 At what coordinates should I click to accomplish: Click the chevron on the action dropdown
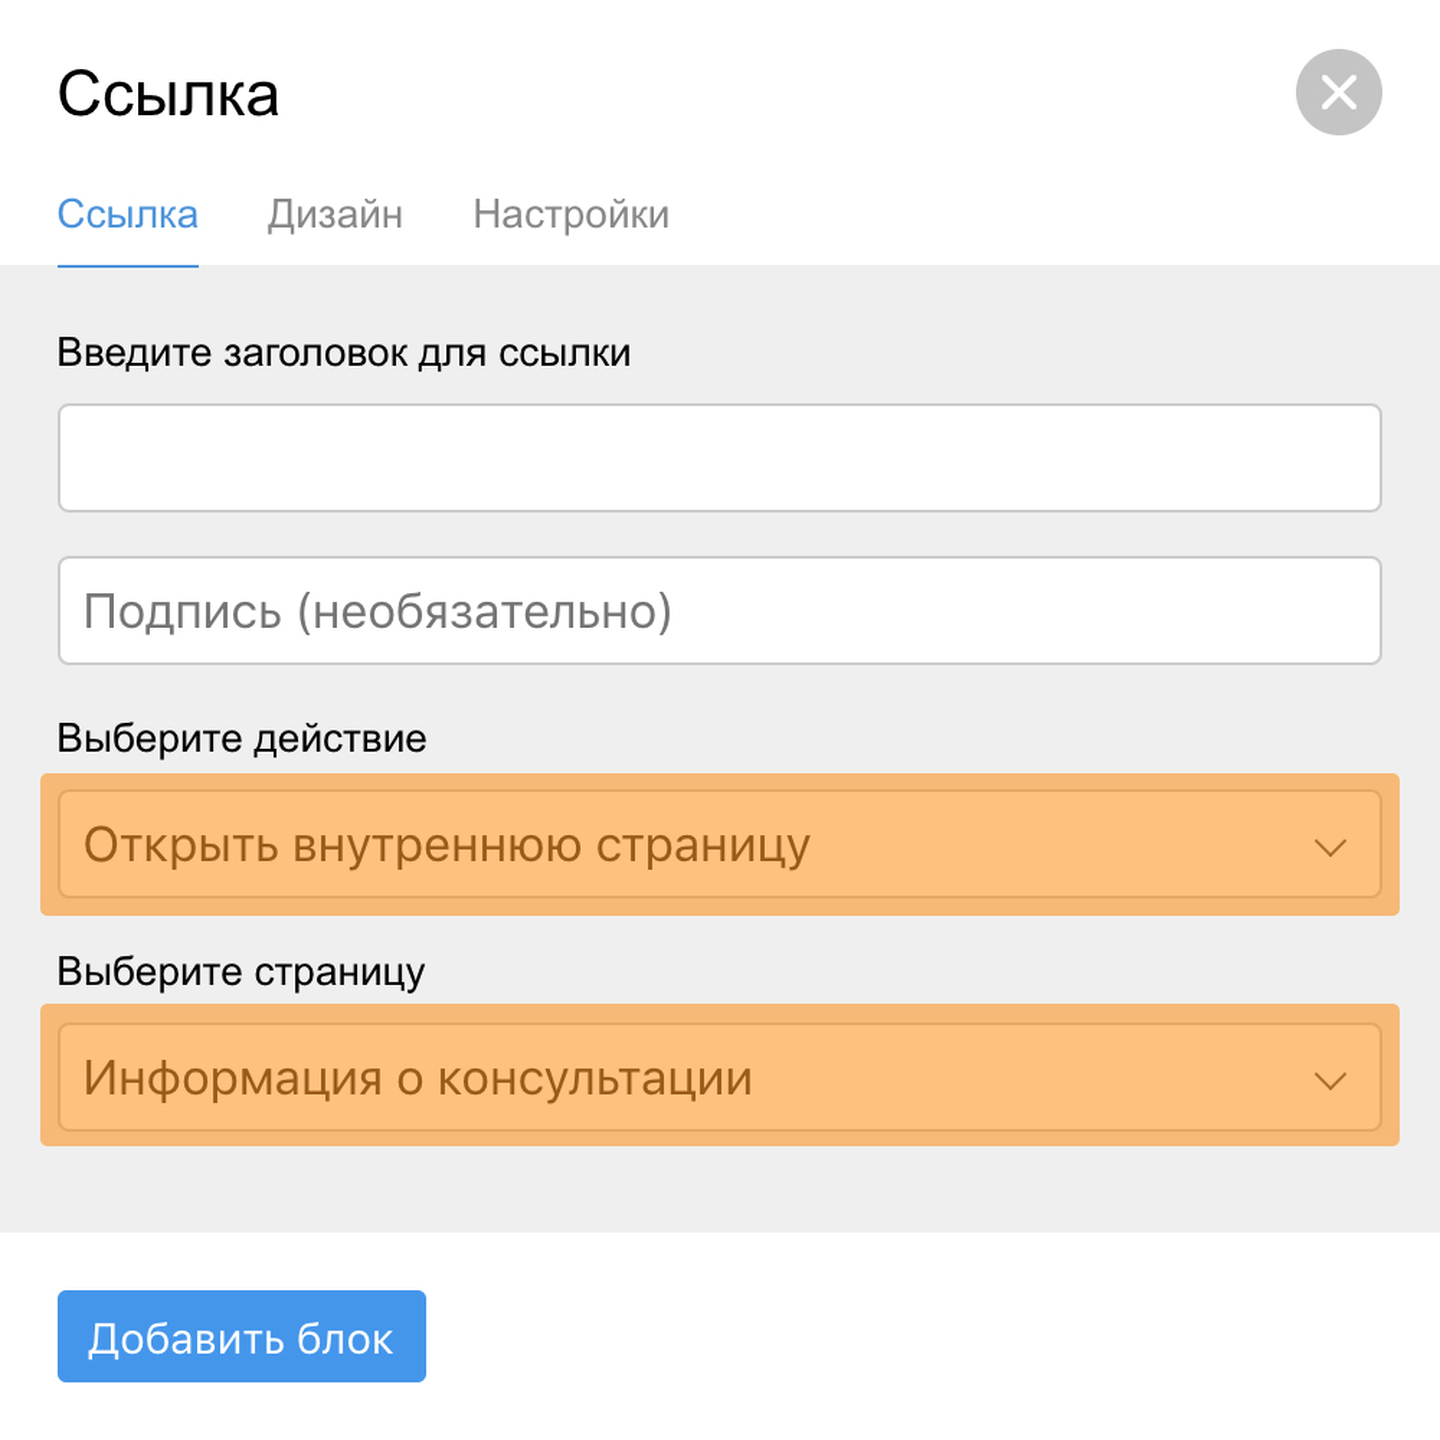click(1330, 848)
